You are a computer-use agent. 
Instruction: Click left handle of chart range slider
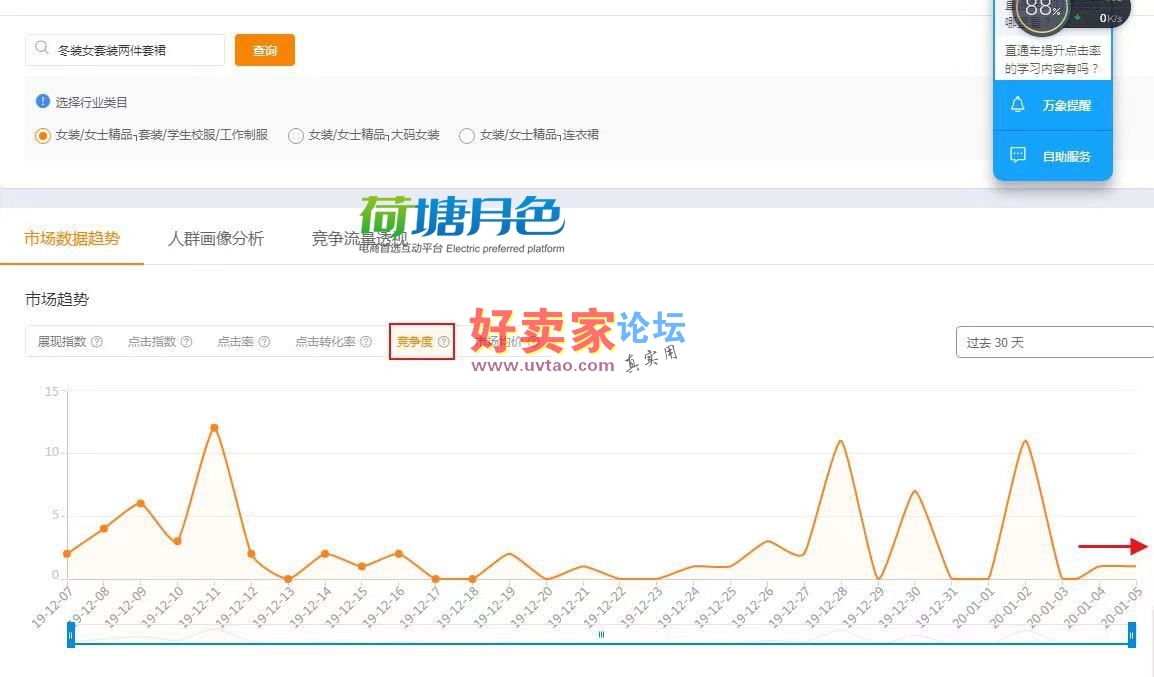tap(71, 634)
